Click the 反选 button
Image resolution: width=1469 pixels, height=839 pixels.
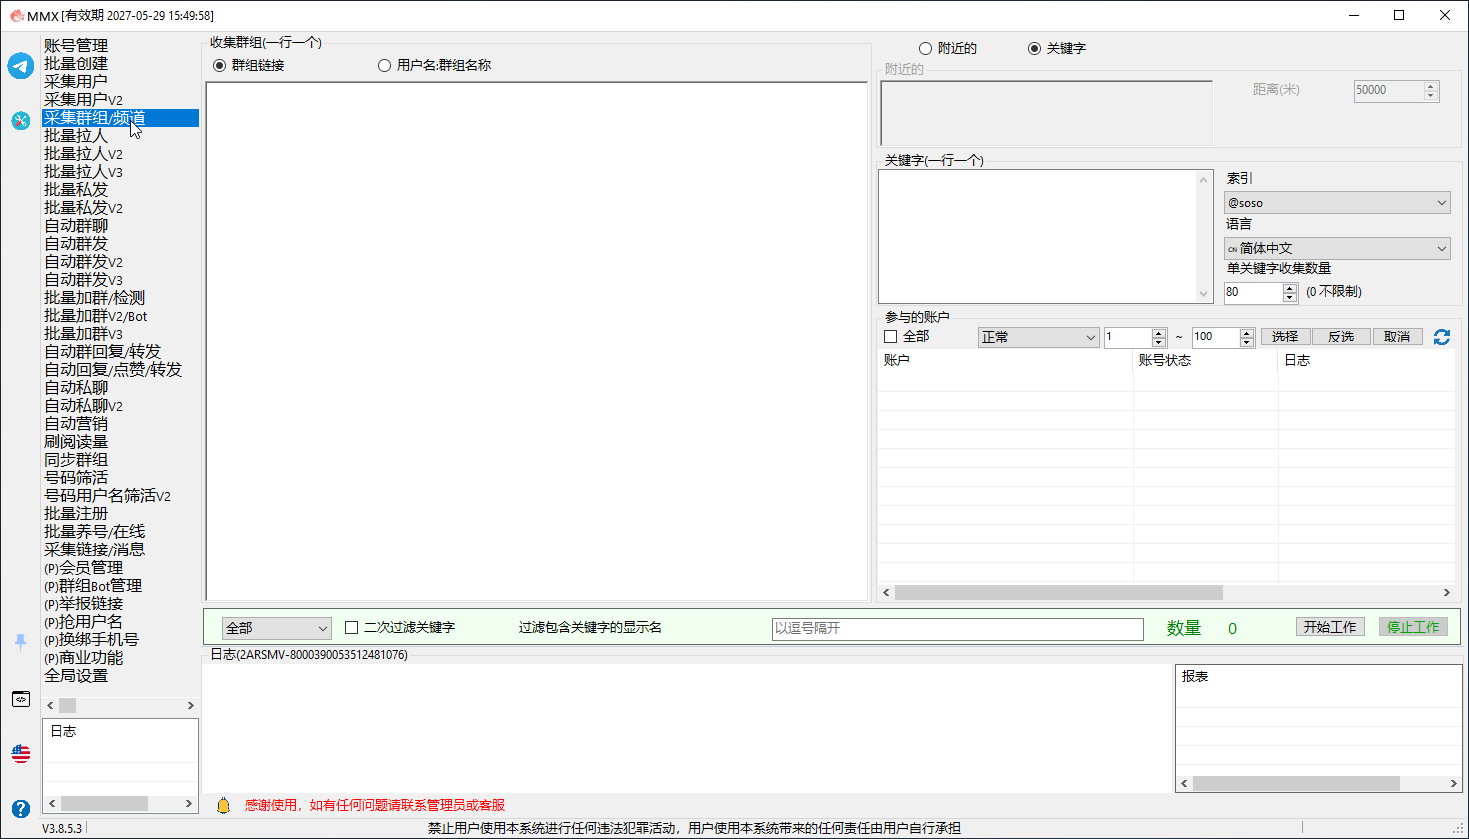point(1341,337)
